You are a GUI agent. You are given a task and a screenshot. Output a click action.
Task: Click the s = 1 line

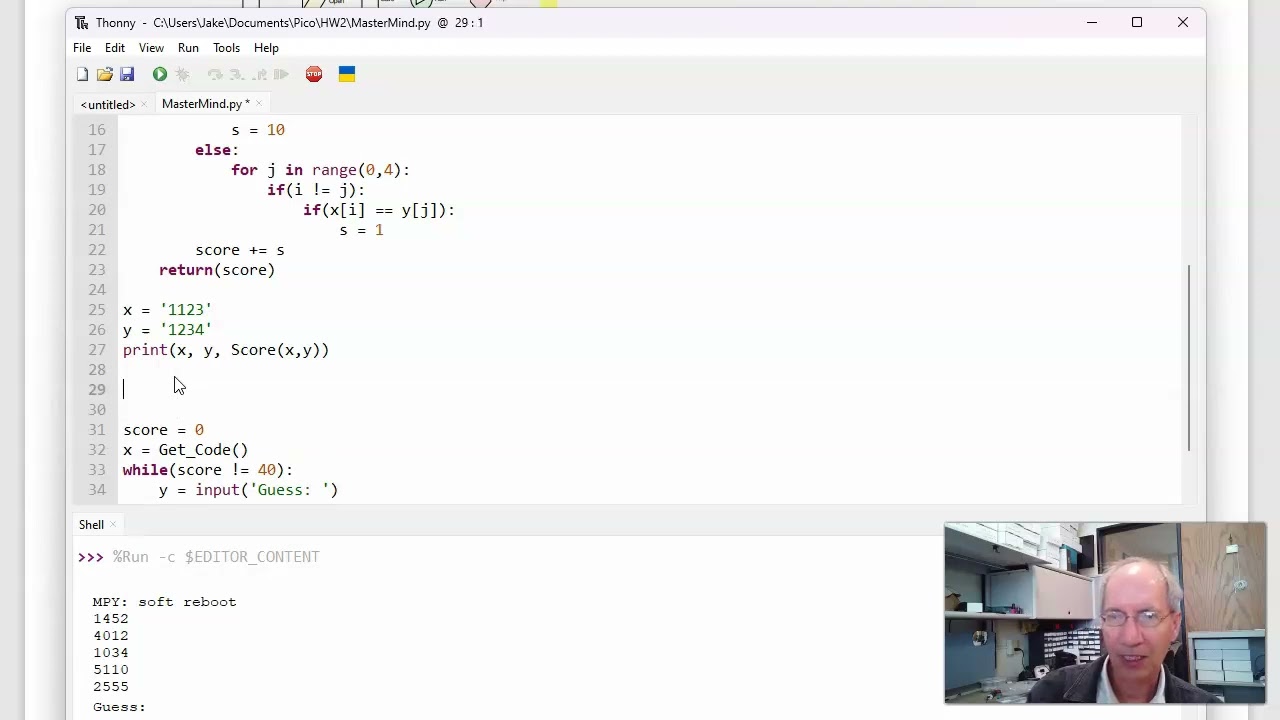pyautogui.click(x=361, y=230)
